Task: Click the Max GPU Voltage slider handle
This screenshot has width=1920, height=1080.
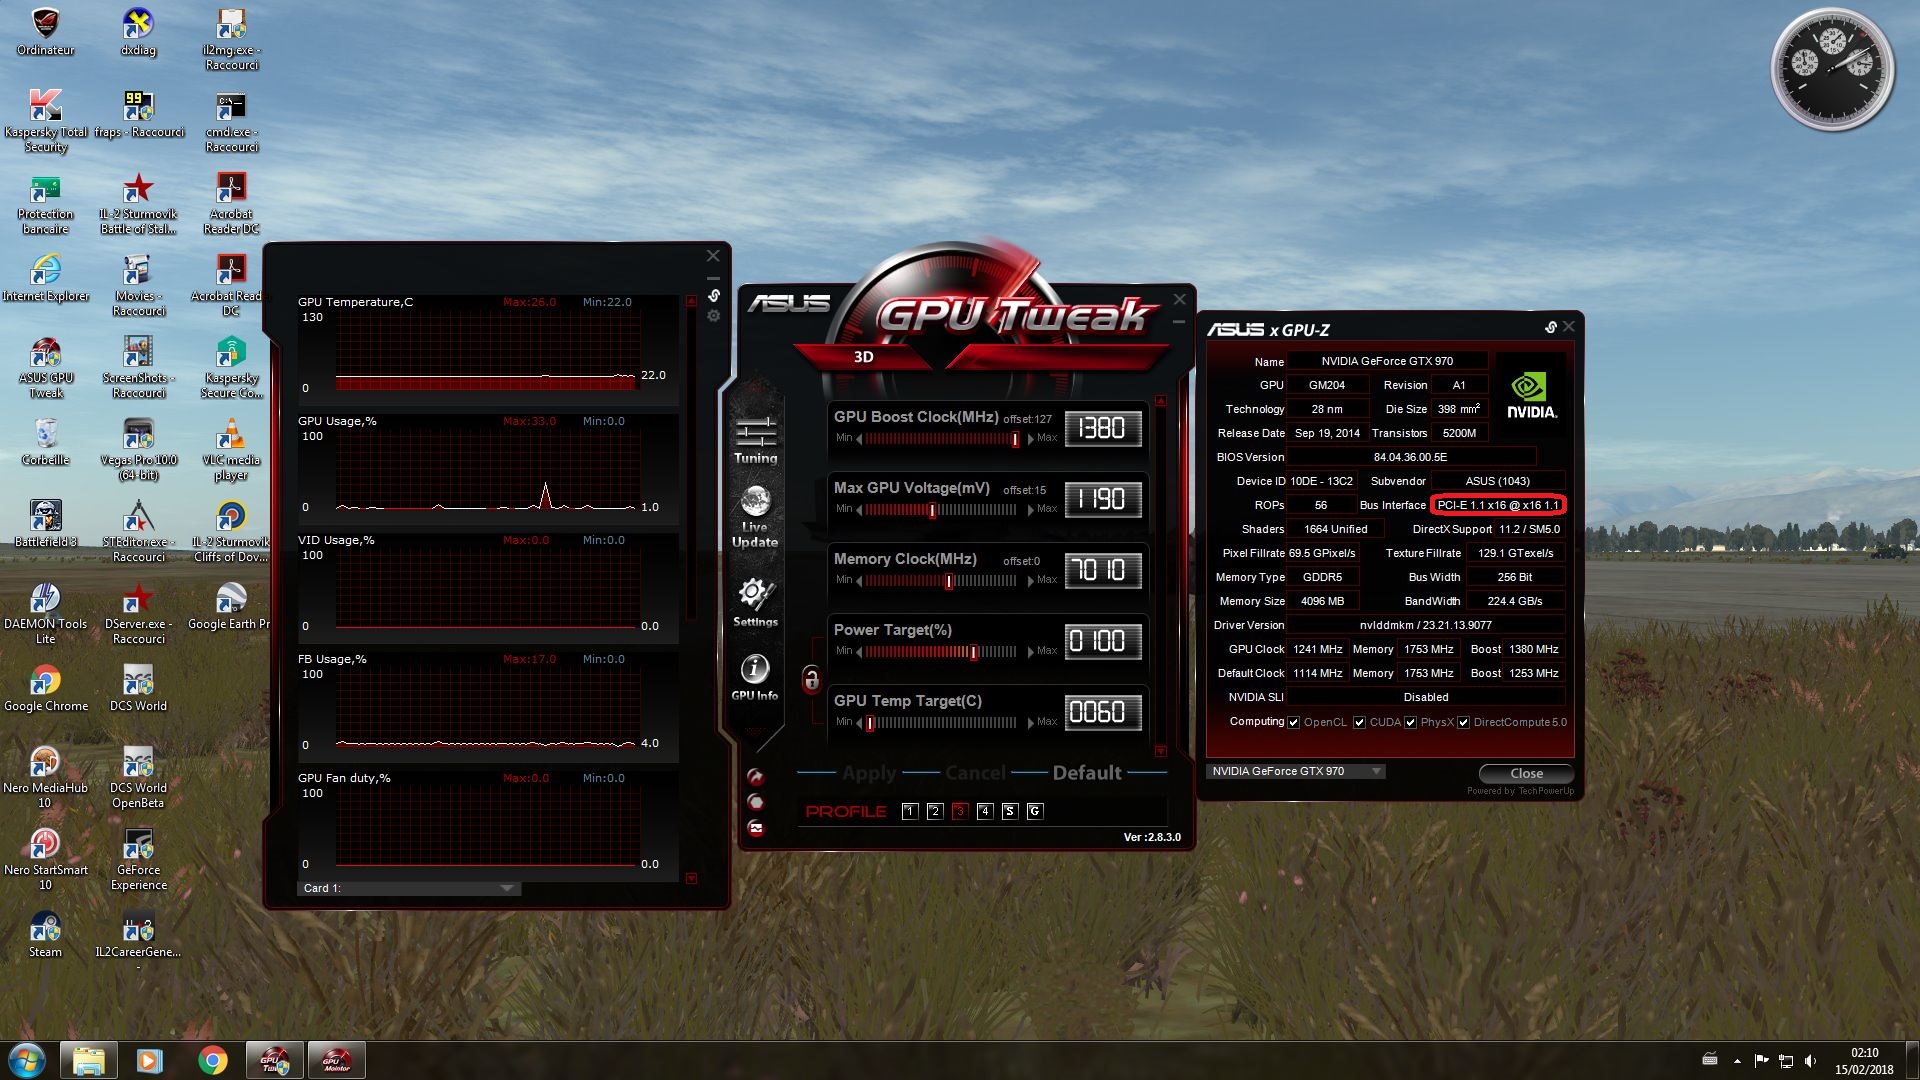Action: pos(932,510)
